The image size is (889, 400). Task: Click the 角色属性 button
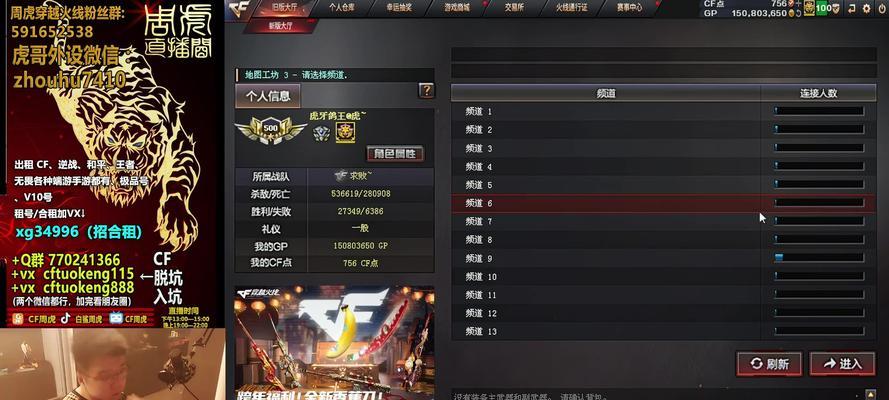(395, 153)
